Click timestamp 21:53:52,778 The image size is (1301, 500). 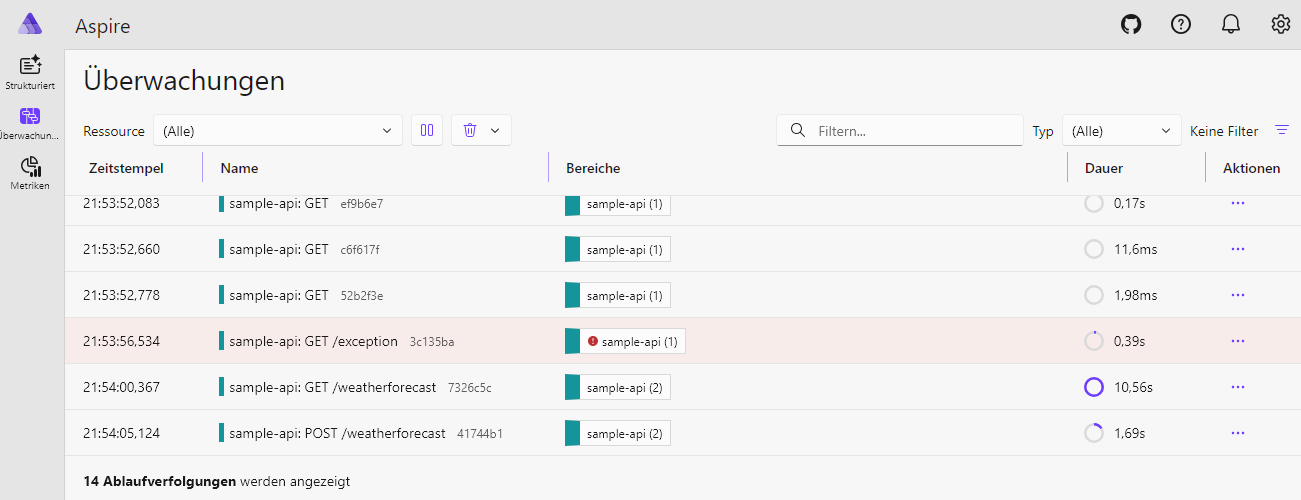121,295
